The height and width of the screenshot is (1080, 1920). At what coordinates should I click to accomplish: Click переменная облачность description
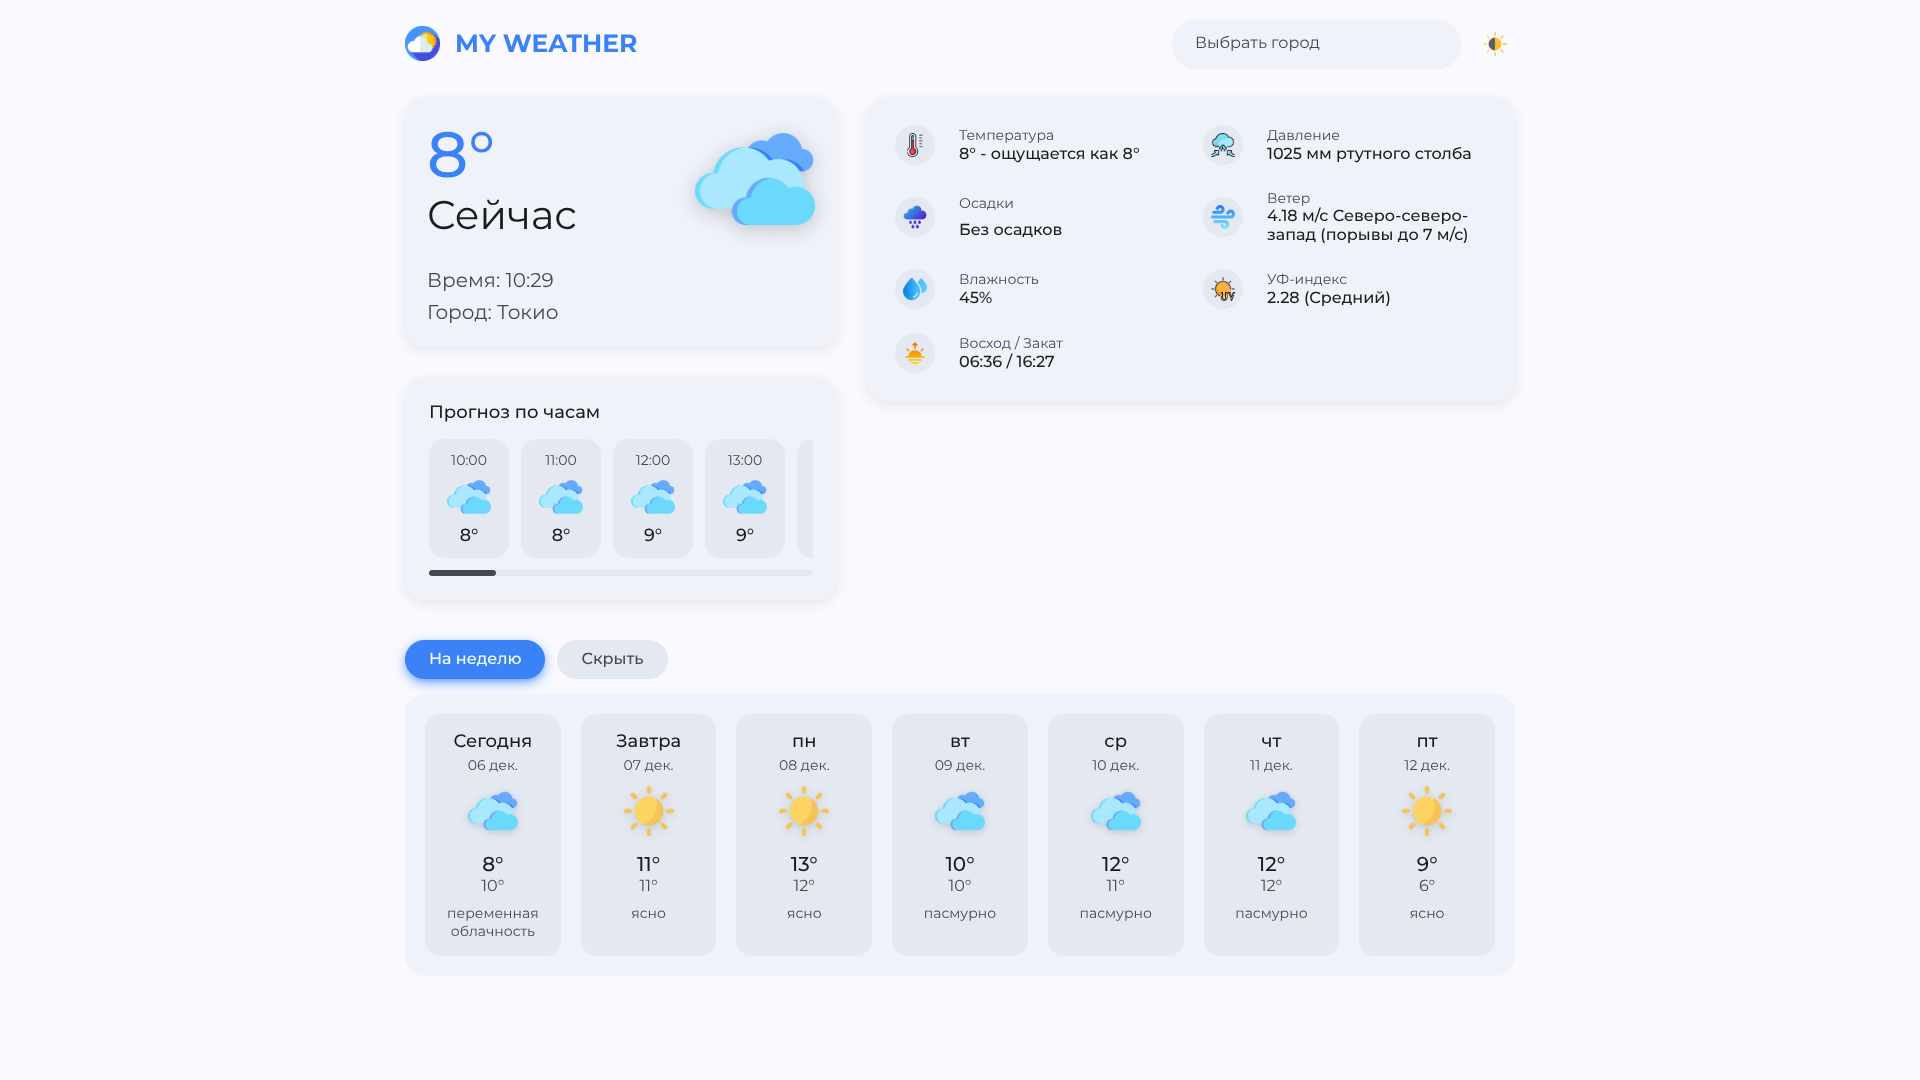tap(493, 922)
